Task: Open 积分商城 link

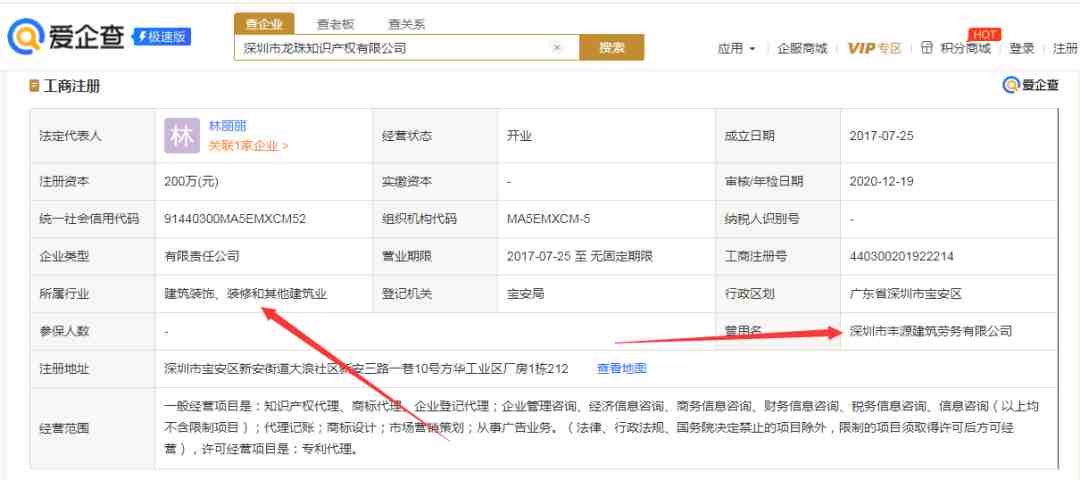Action: tap(966, 48)
